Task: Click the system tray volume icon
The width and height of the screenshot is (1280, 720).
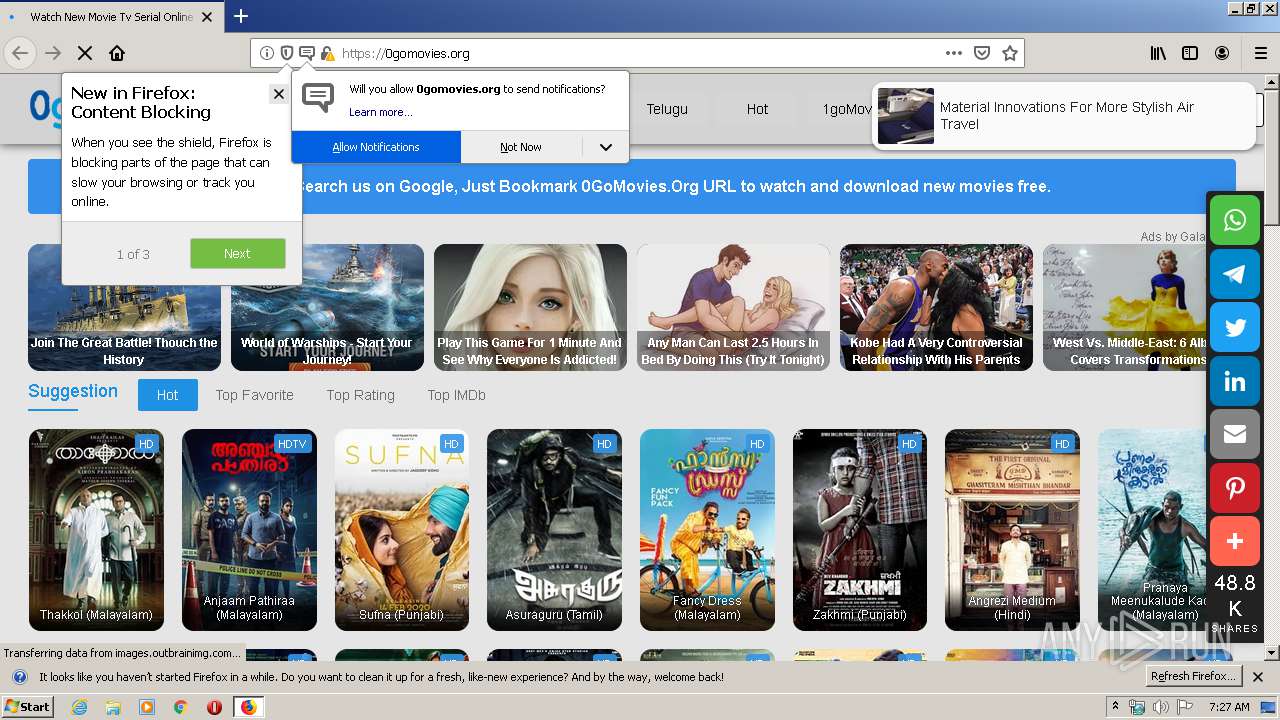Action: coord(1161,707)
